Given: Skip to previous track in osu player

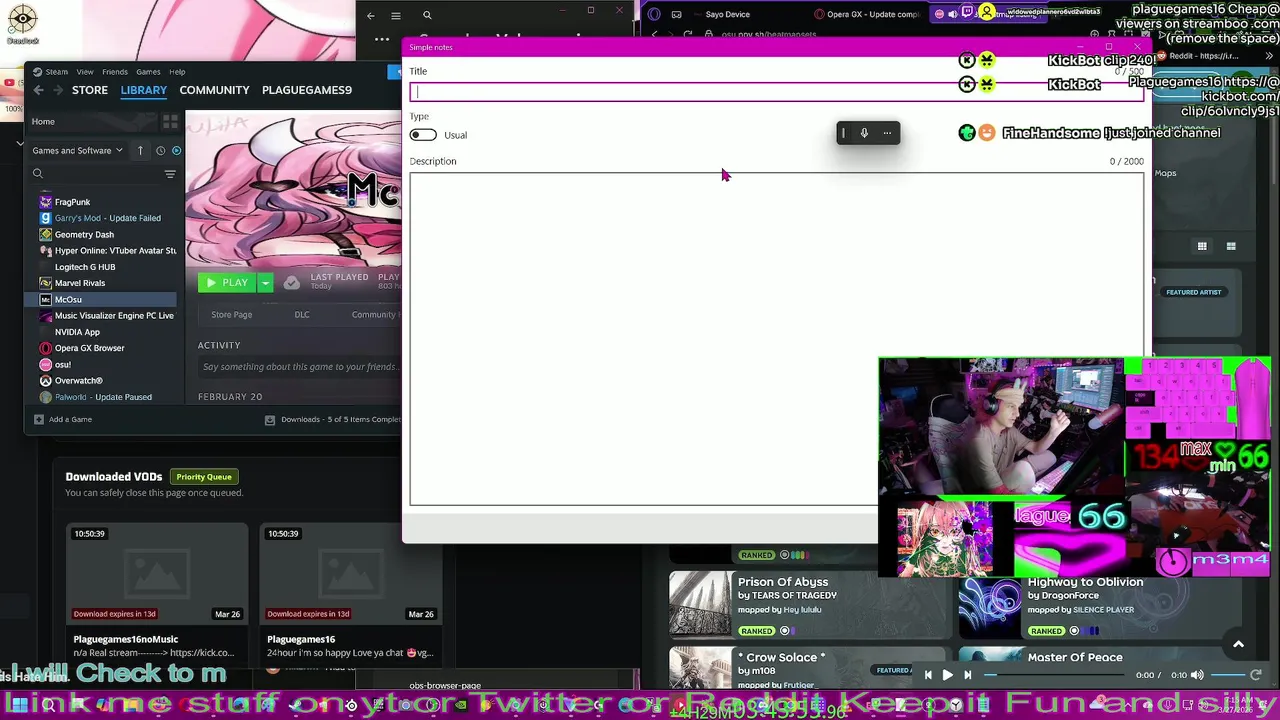Looking at the screenshot, I should (x=928, y=675).
